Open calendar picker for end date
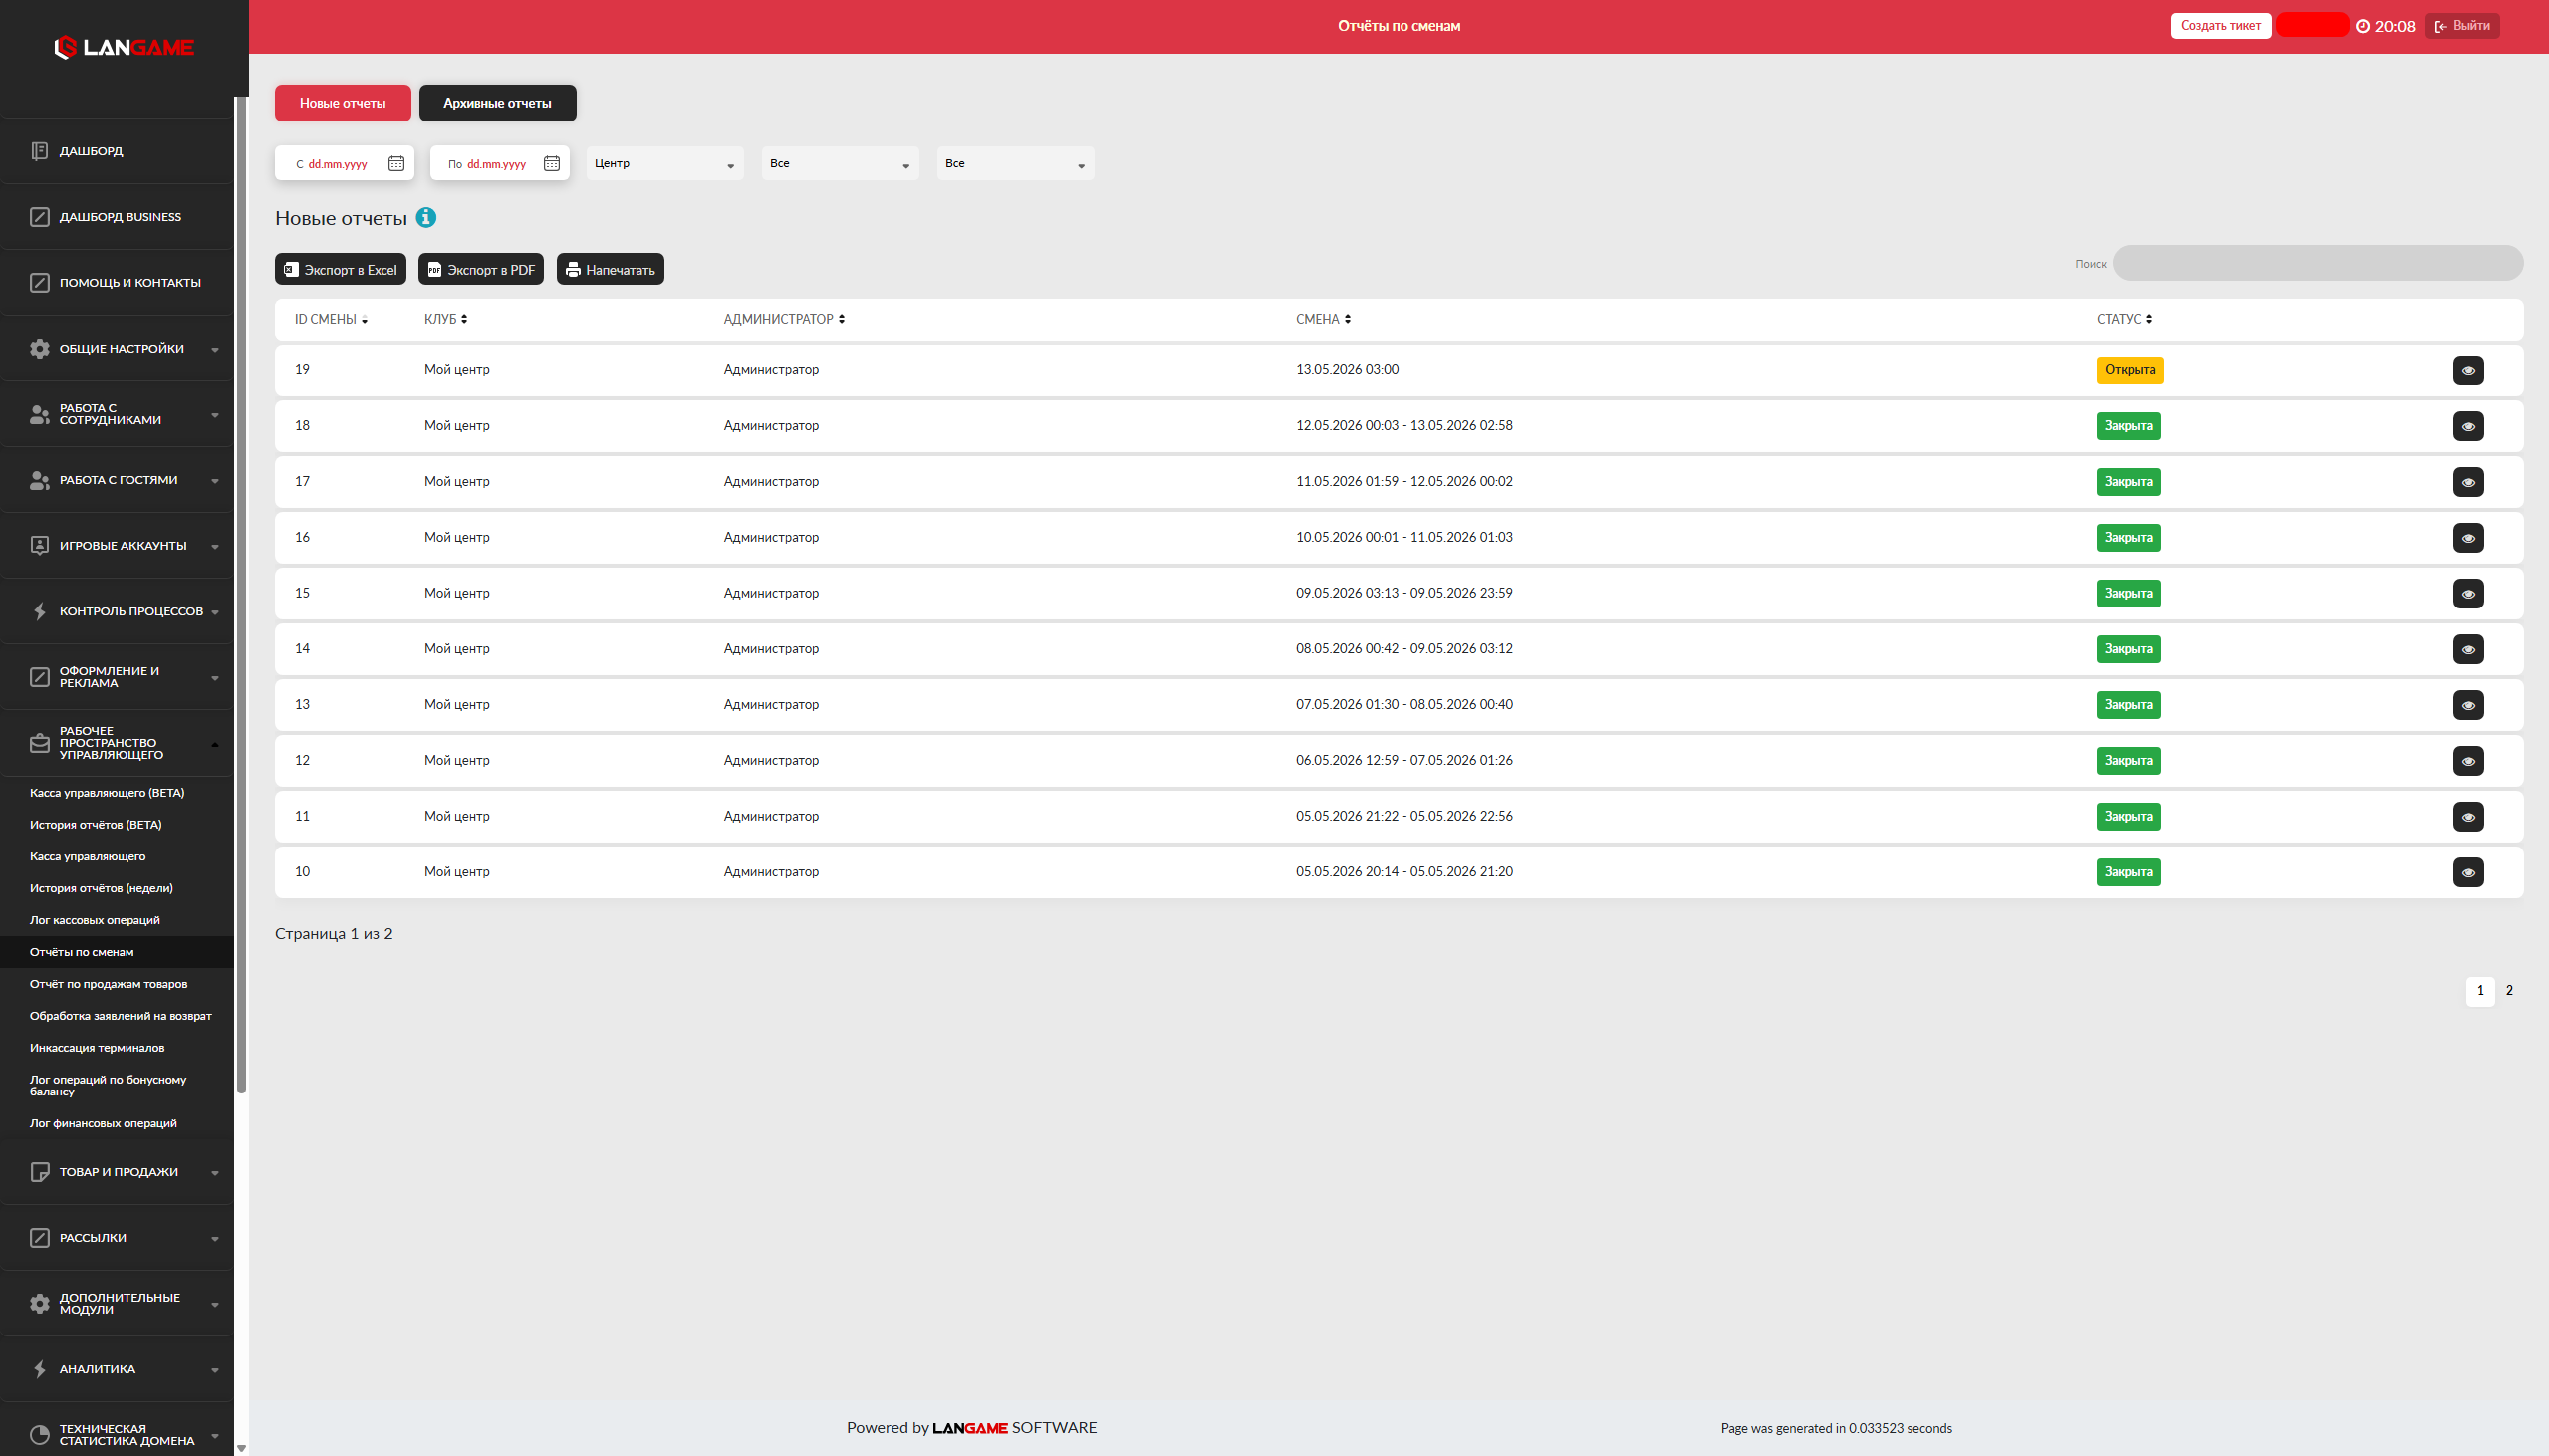The image size is (2549, 1456). click(551, 163)
